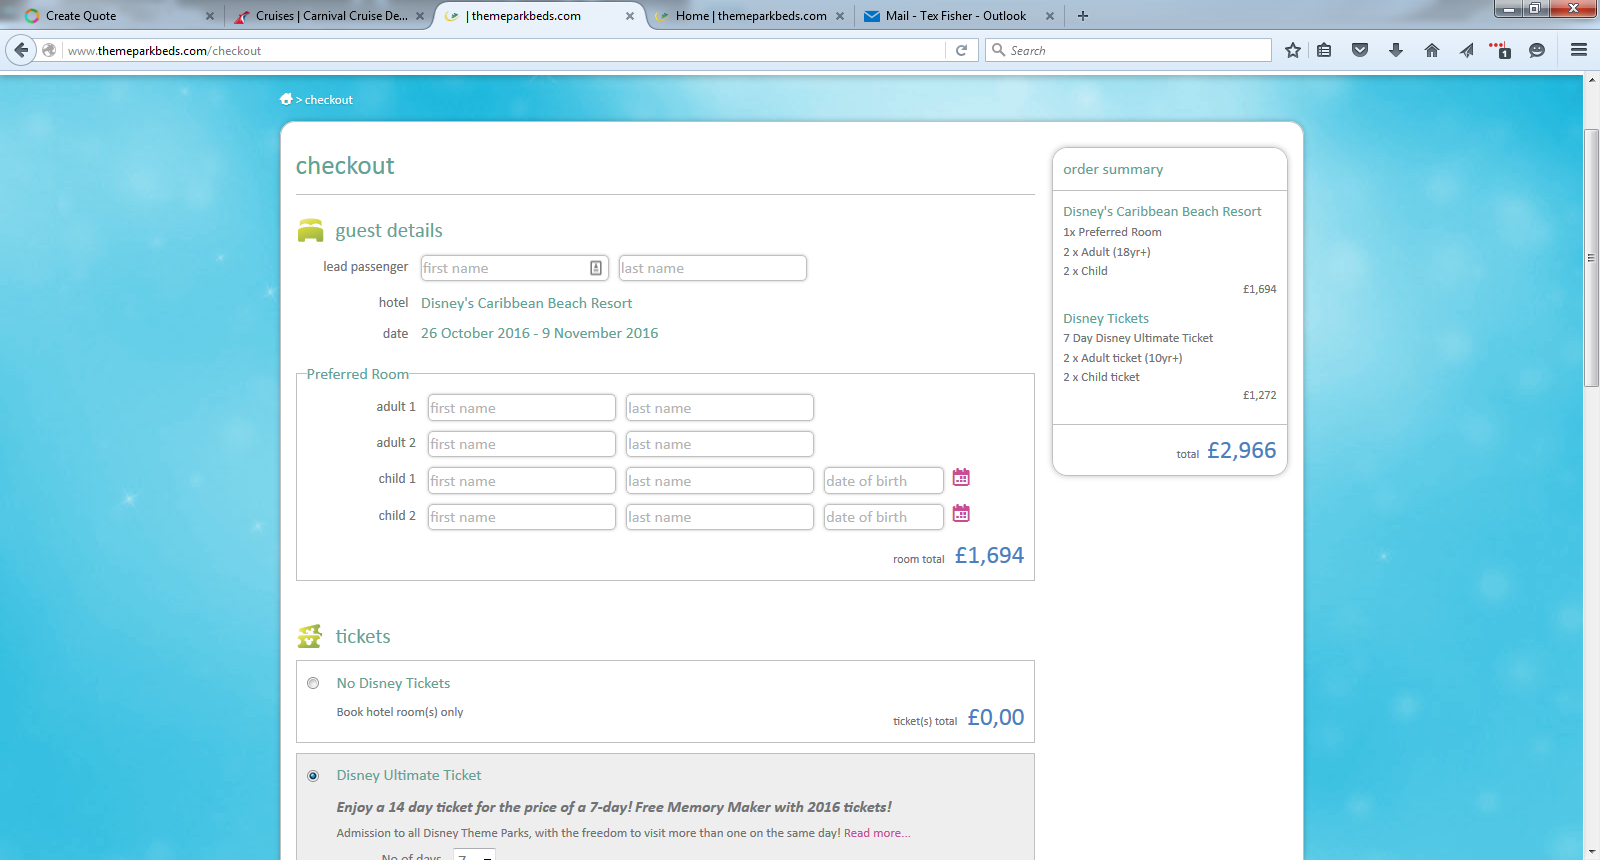Open the downloads arrow icon
Image resolution: width=1600 pixels, height=860 pixels.
click(x=1396, y=50)
